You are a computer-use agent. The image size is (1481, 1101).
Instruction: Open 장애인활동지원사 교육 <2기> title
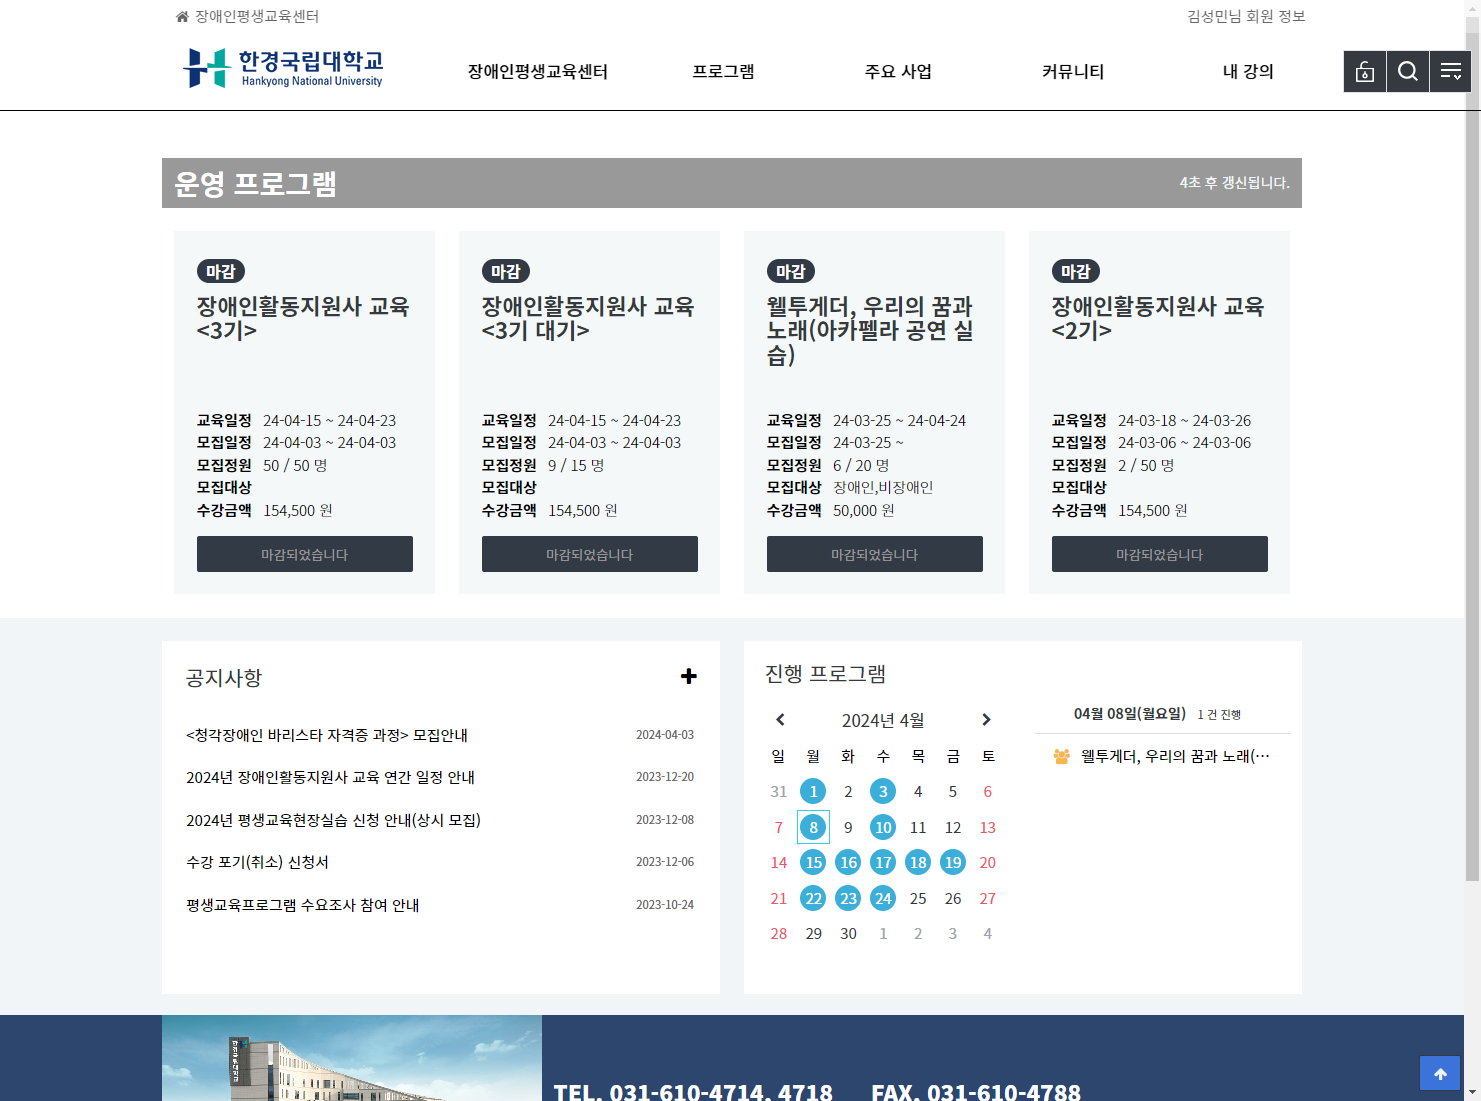pos(1158,318)
